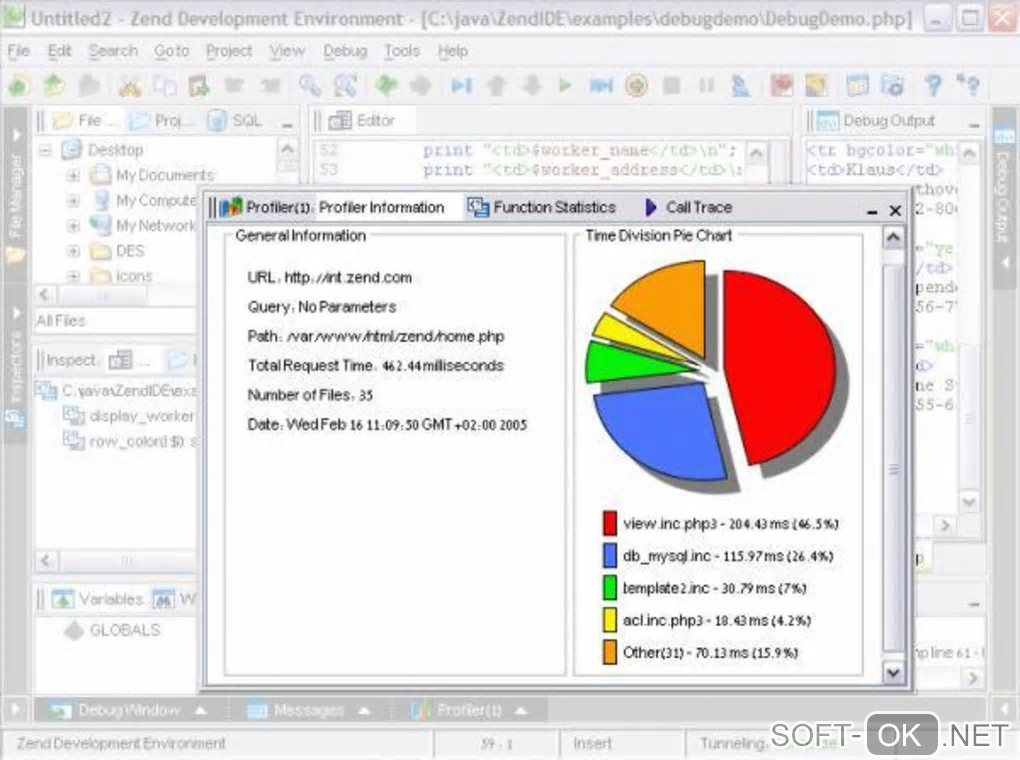Click the profiler scrollbar up arrow

tap(893, 238)
